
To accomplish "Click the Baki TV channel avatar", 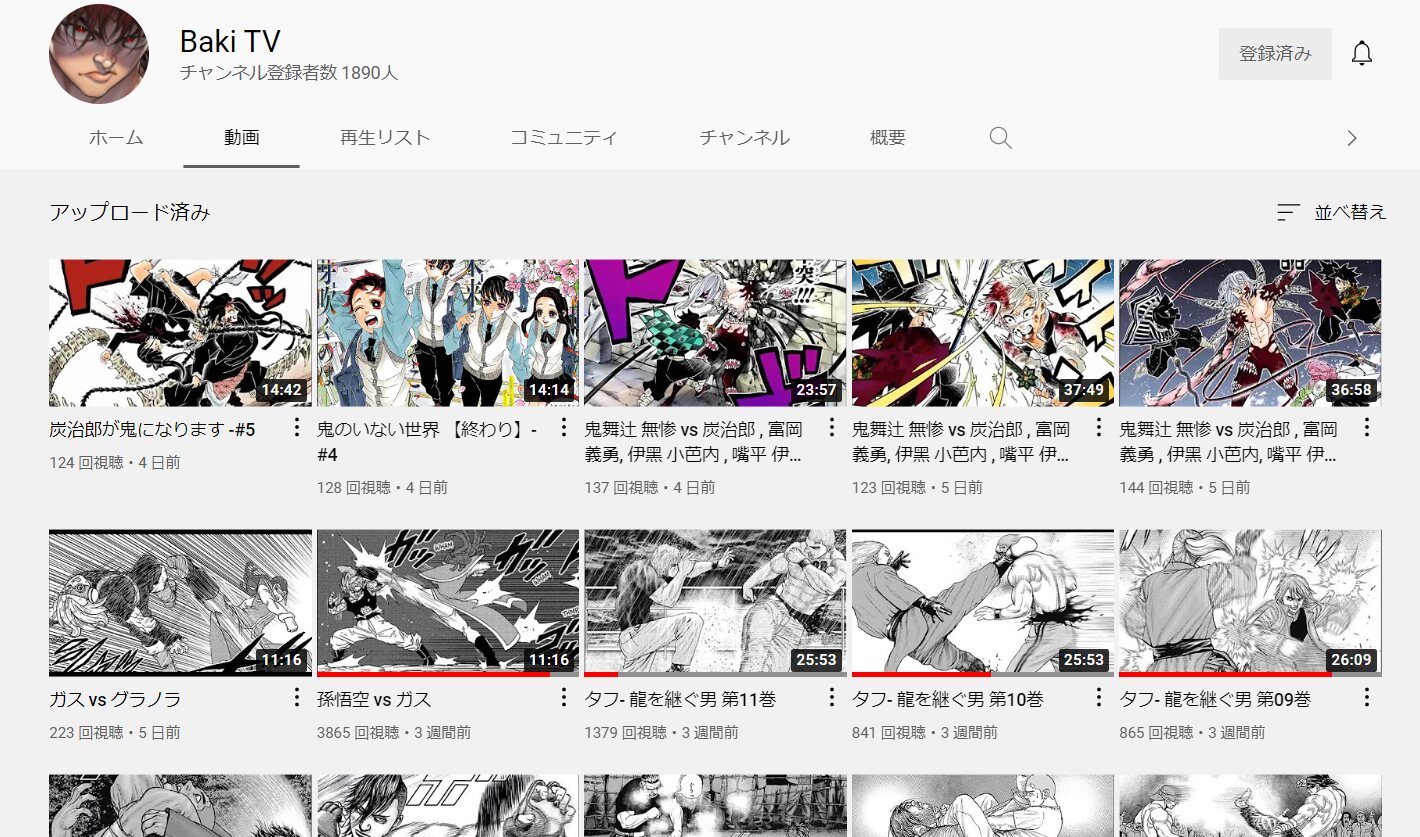I will [99, 54].
